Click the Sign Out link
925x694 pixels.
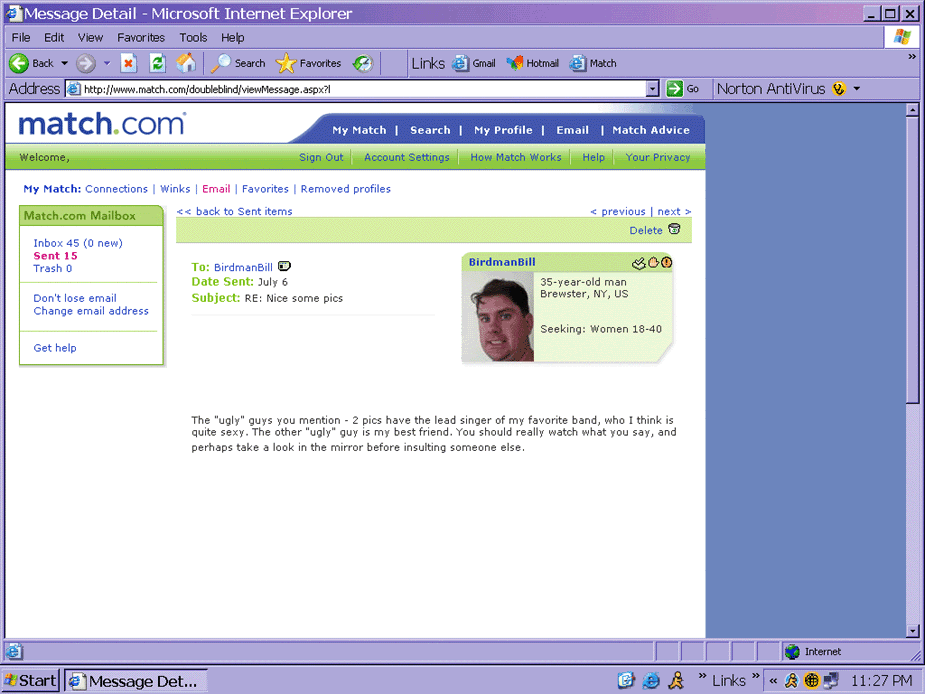(321, 157)
